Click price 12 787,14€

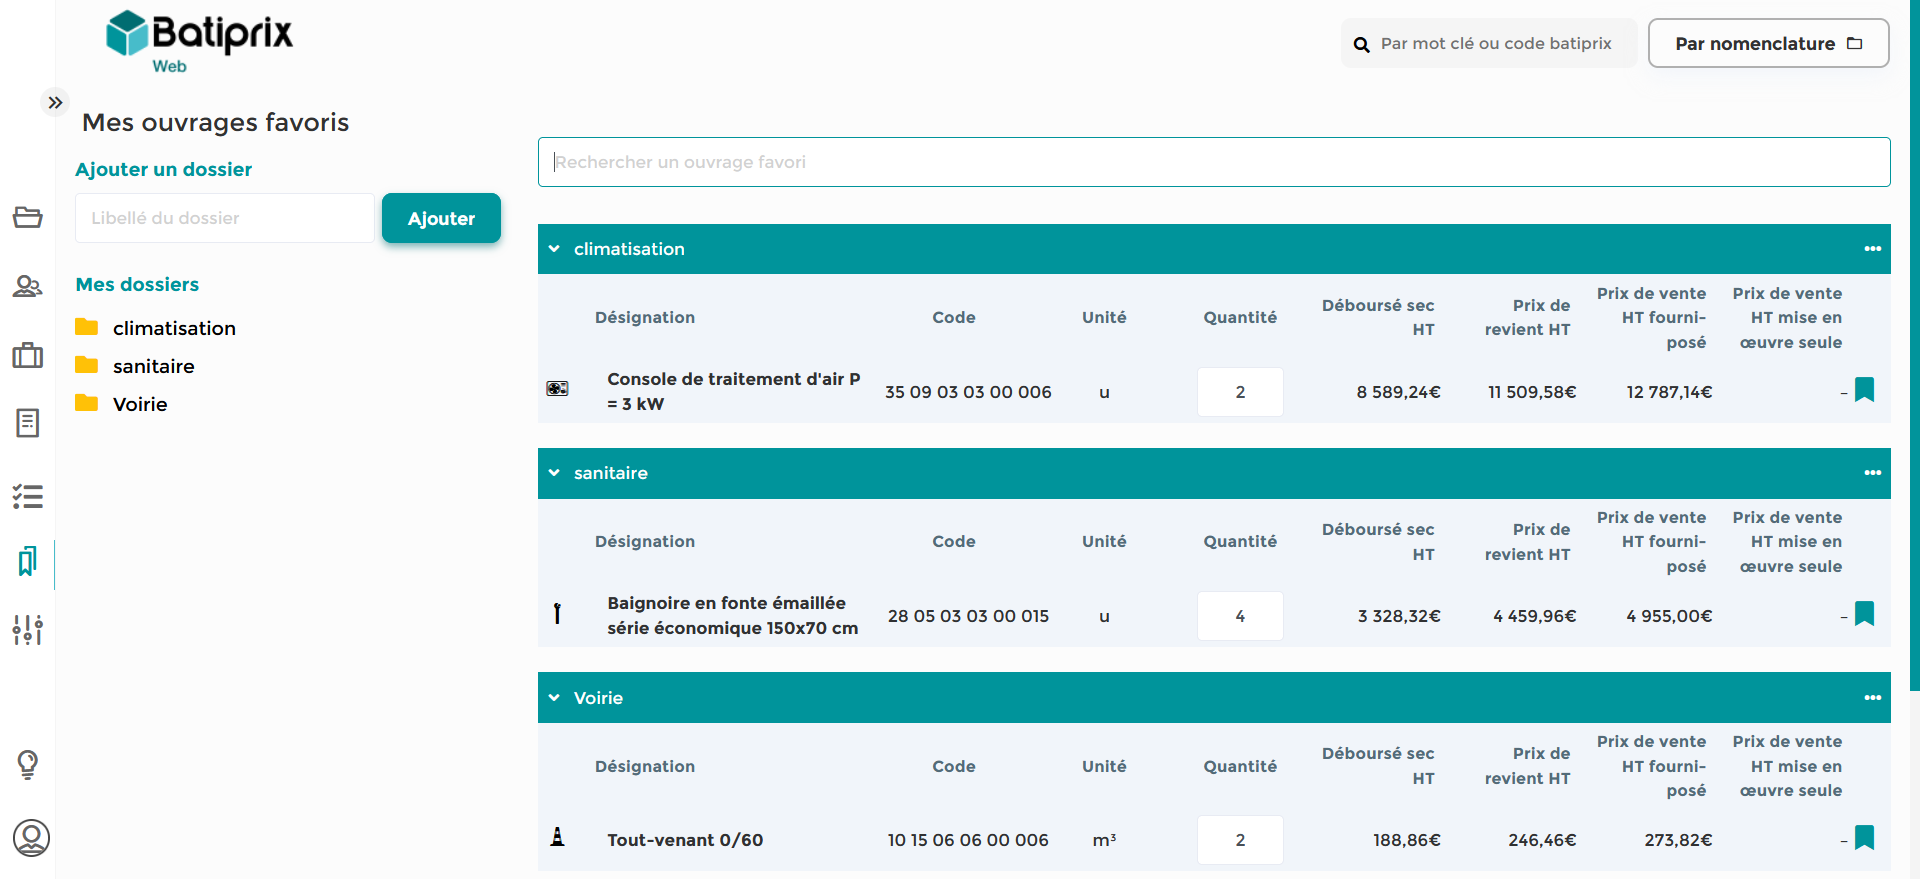click(x=1669, y=392)
